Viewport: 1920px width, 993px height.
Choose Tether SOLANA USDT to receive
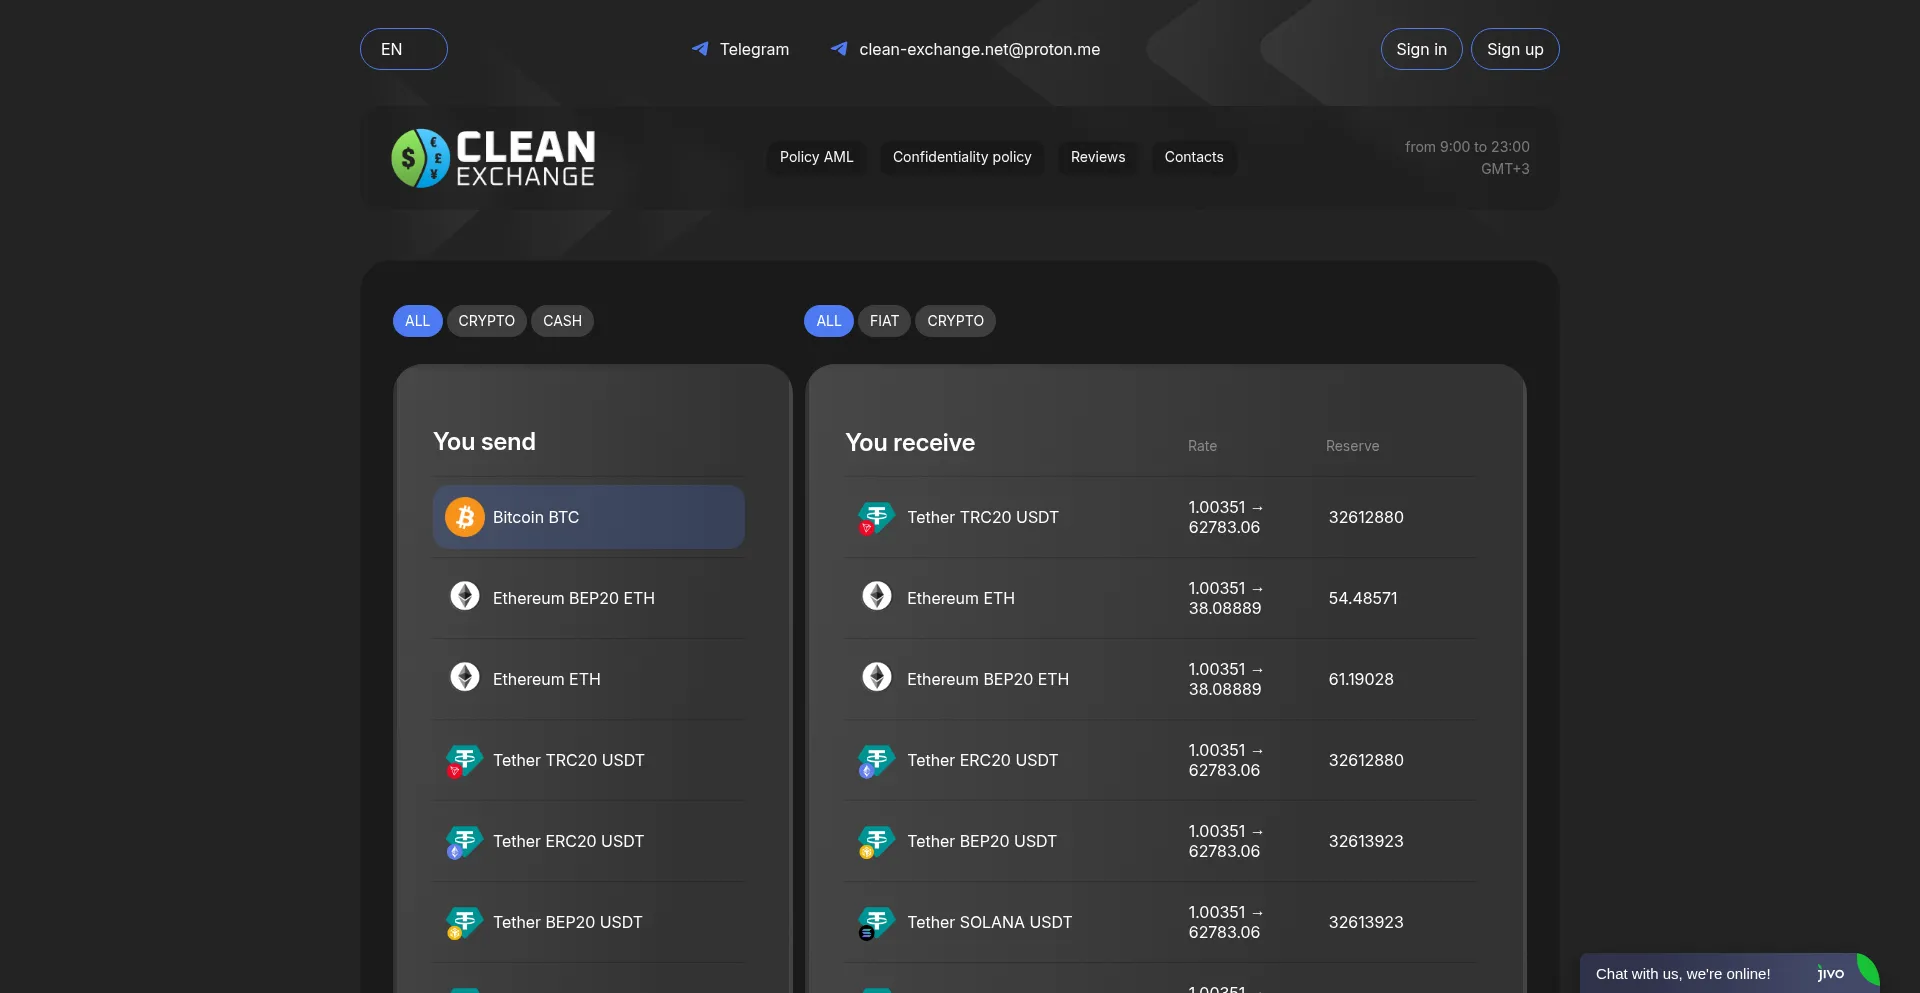point(1160,922)
